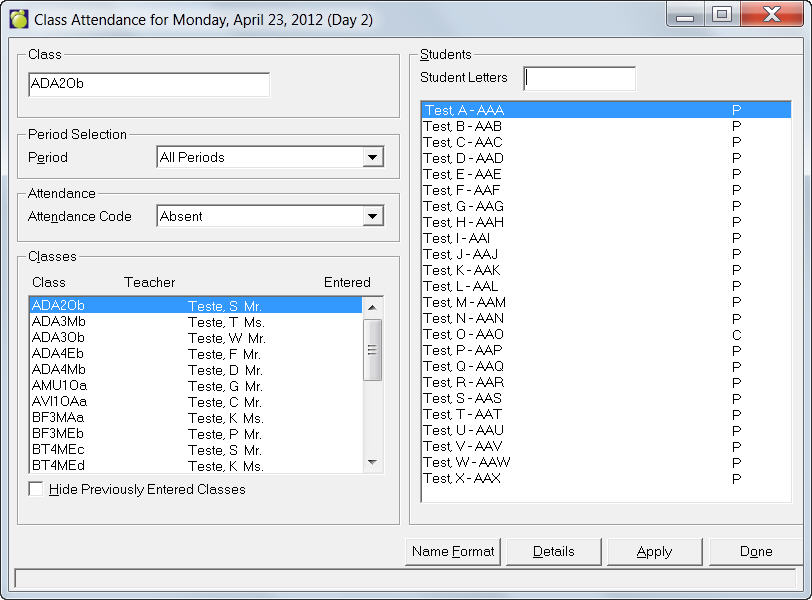Click the Done button
The width and height of the screenshot is (812, 600).
click(755, 551)
